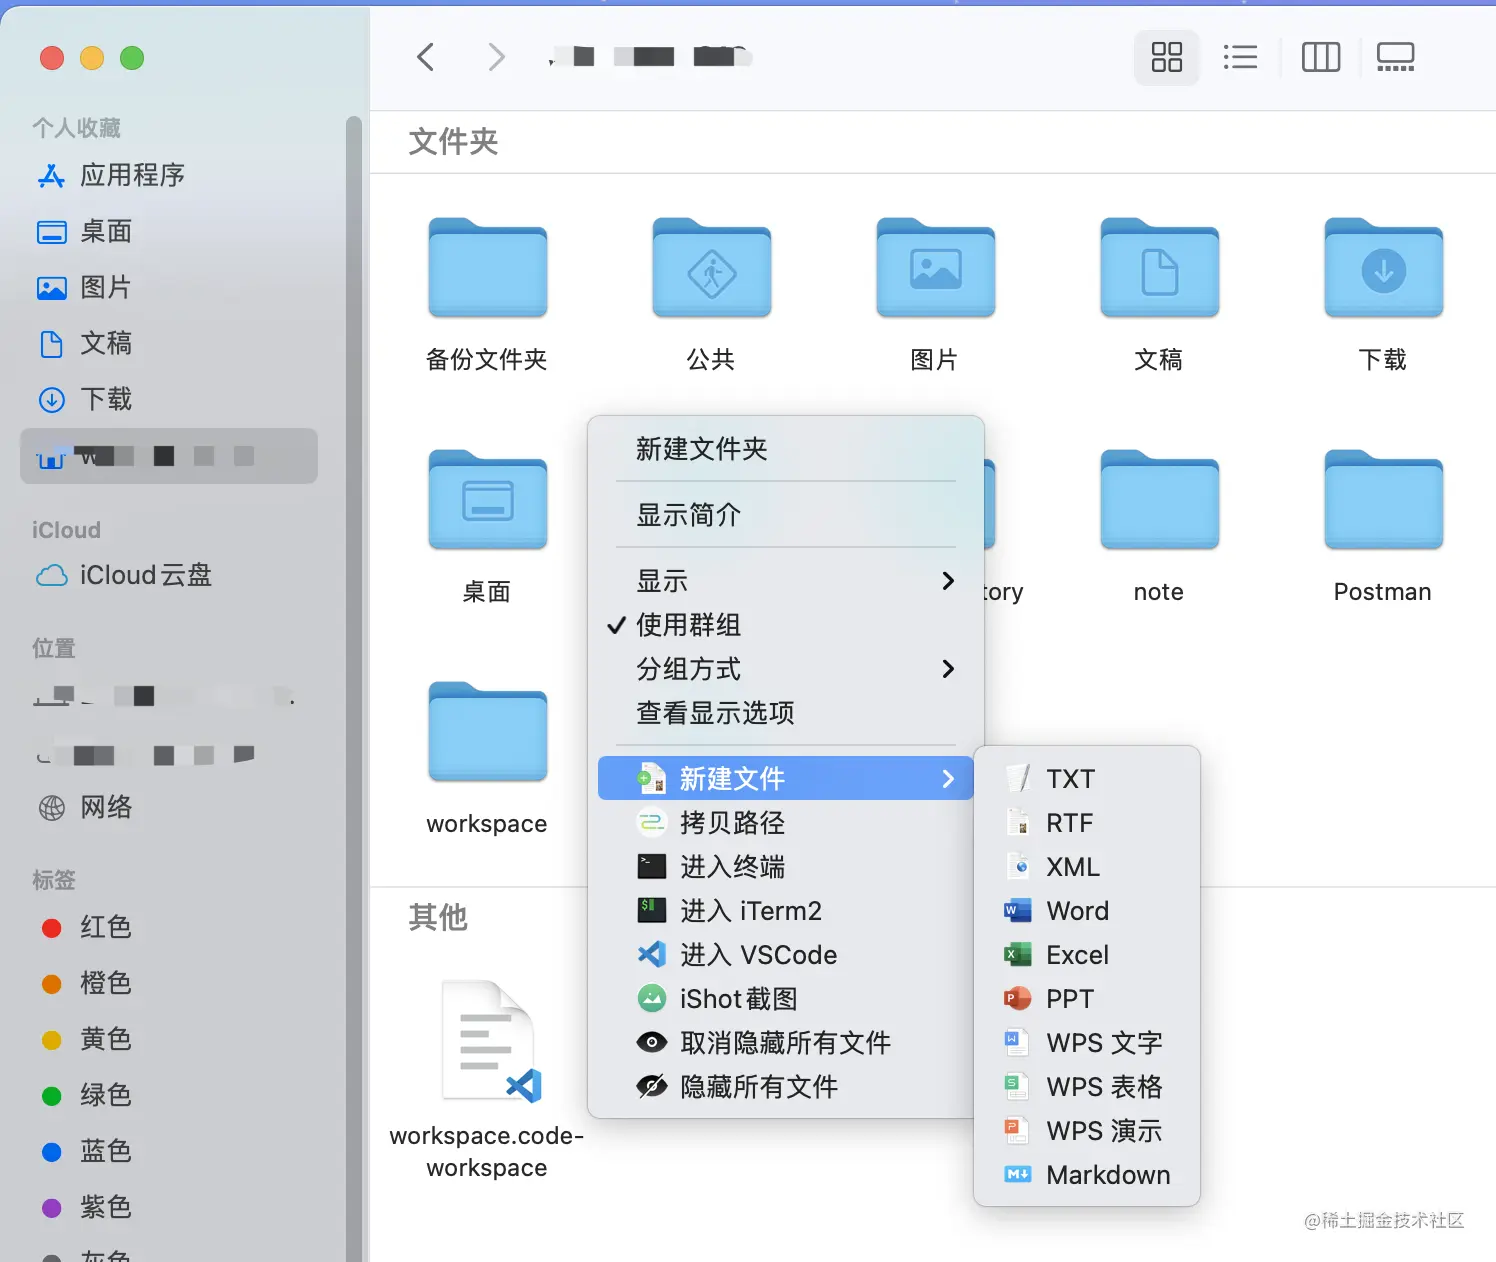1496x1262 pixels.
Task: Go back with the left arrow
Action: [x=426, y=57]
